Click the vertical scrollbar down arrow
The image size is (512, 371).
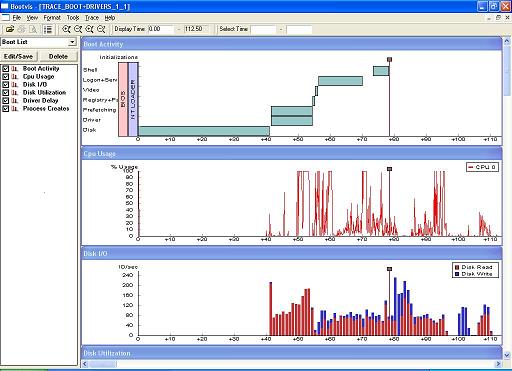[x=507, y=355]
